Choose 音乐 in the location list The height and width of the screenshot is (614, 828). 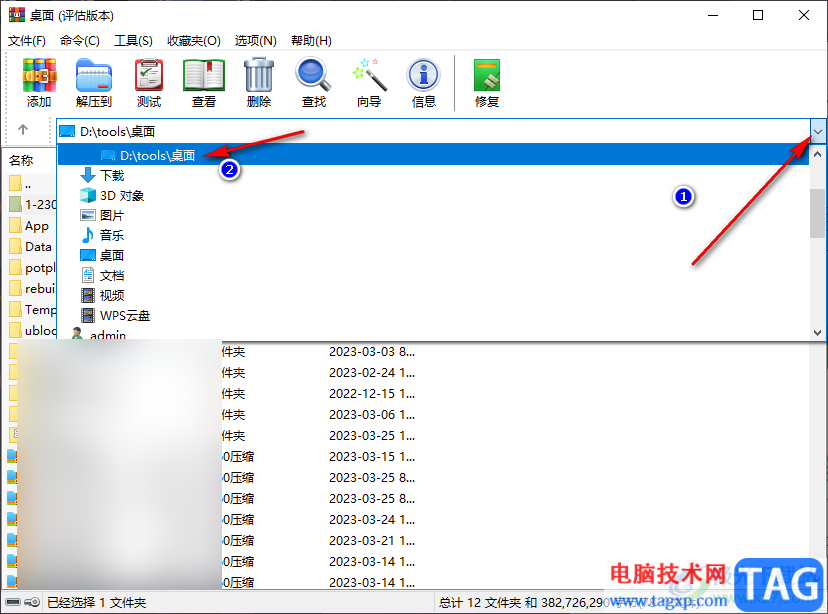(x=112, y=235)
